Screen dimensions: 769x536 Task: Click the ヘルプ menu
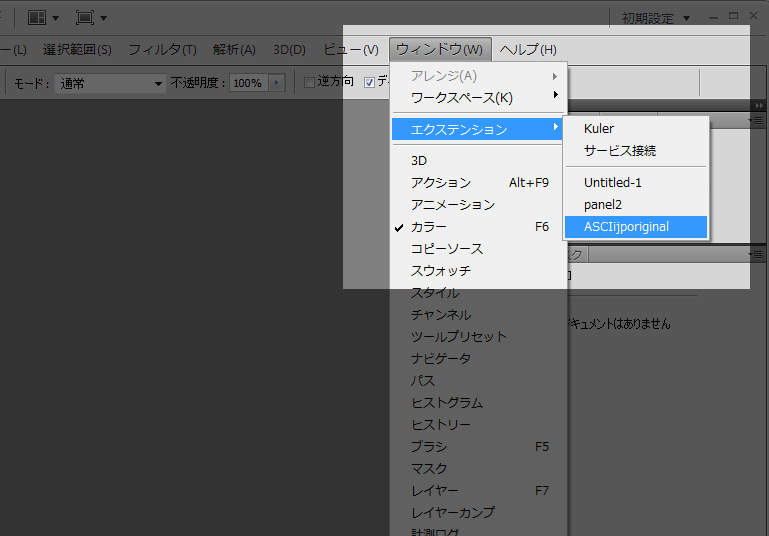(527, 49)
